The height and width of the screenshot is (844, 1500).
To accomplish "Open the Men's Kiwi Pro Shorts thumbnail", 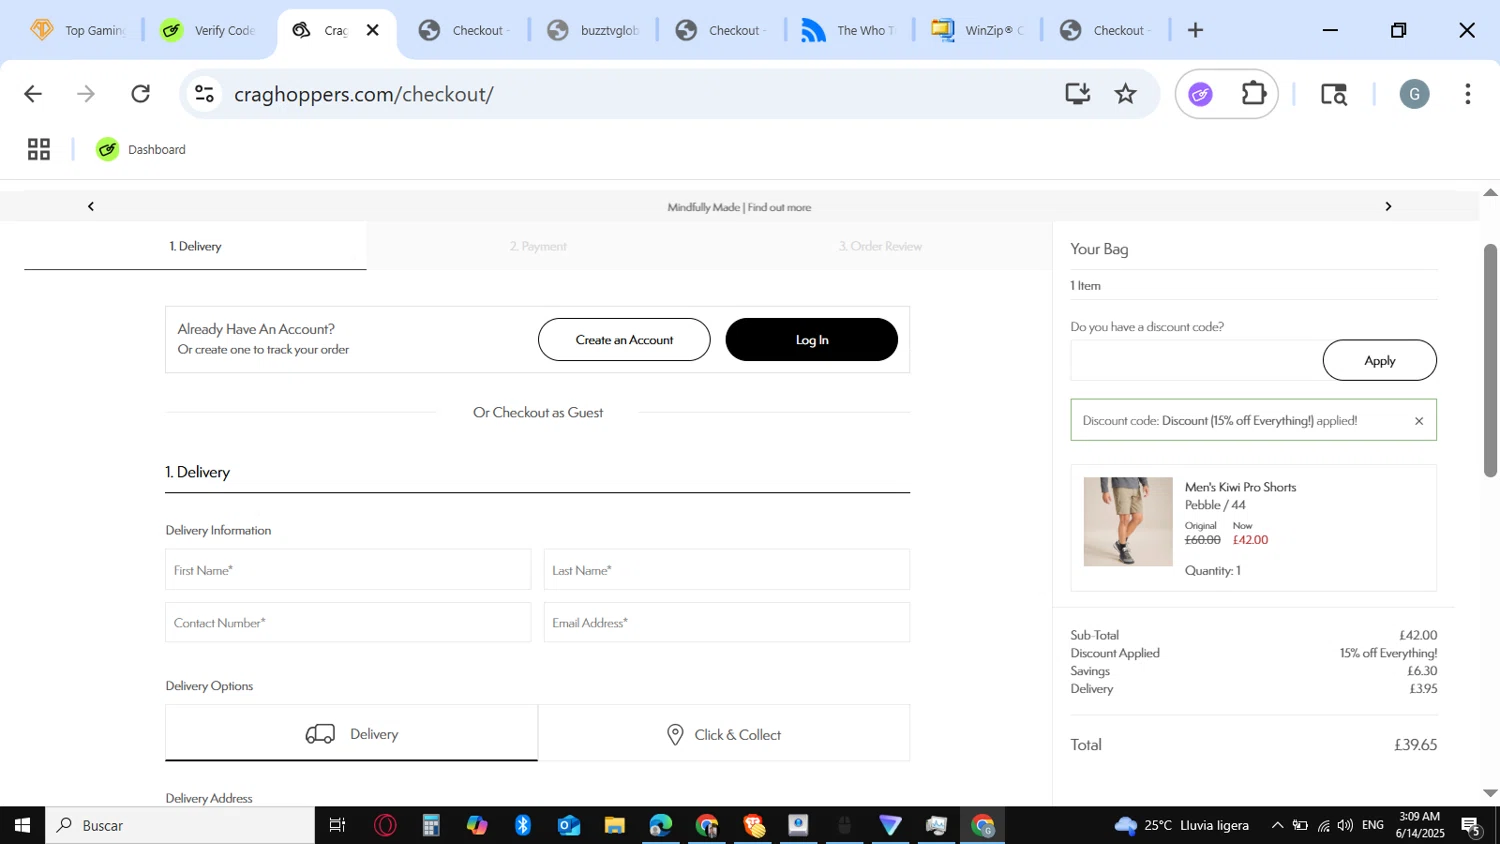I will point(1128,522).
